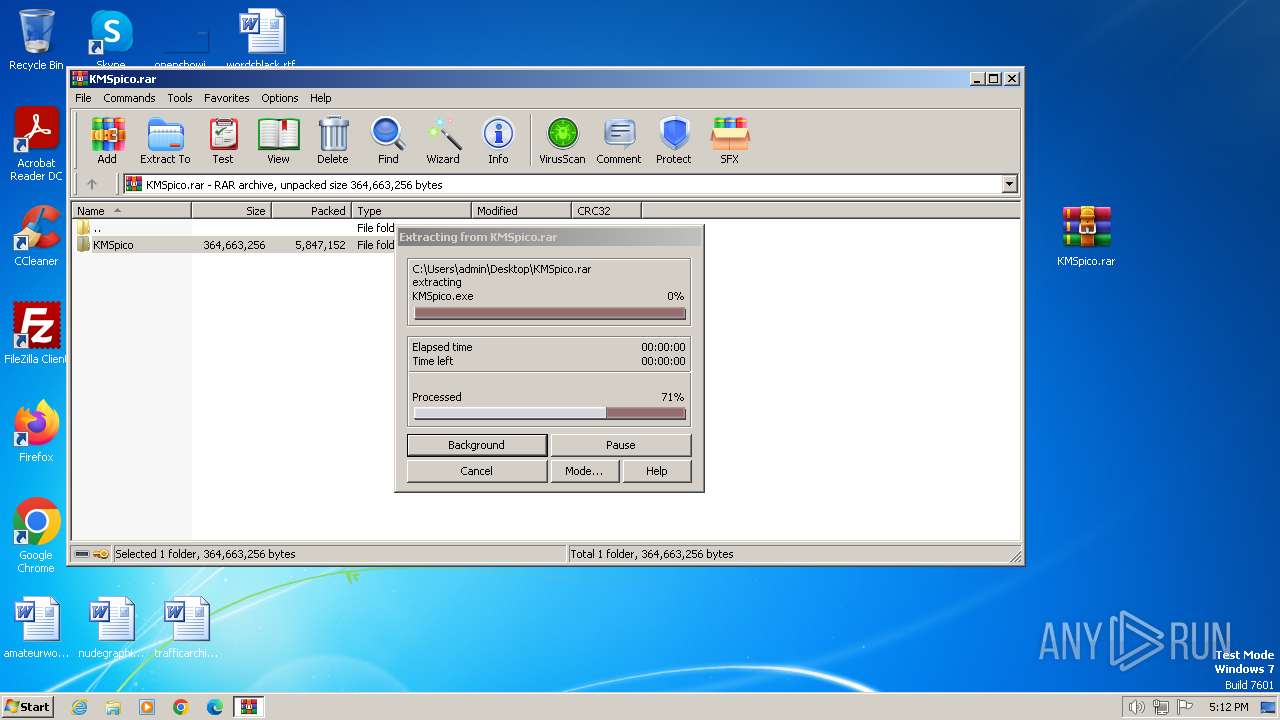The image size is (1280, 720).
Task: Open Skype desktop shortcut
Action: 111,40
